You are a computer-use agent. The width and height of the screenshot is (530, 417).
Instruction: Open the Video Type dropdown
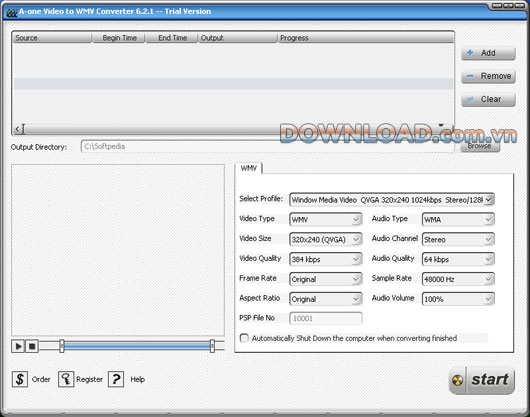pyautogui.click(x=326, y=220)
